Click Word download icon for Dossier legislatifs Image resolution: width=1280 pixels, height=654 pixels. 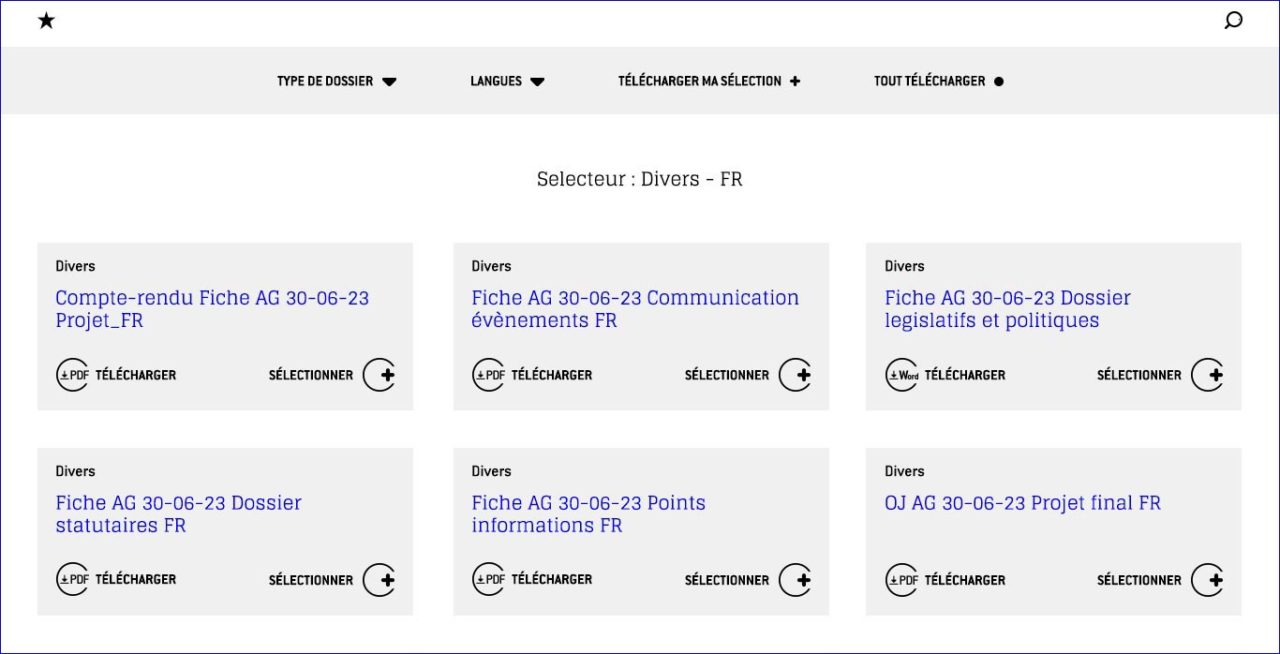(902, 375)
